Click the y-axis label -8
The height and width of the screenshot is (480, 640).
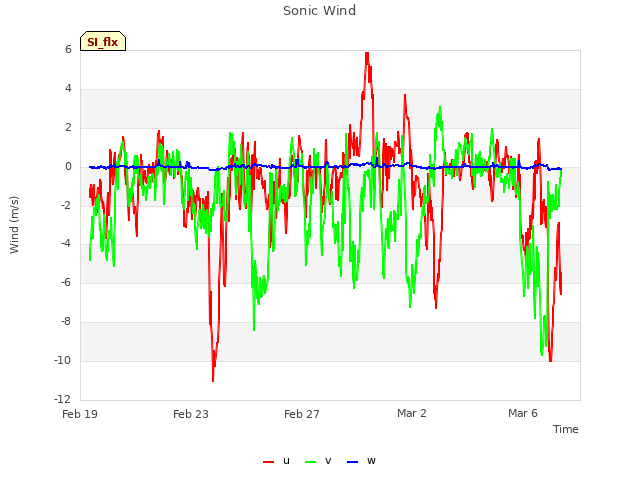66,322
